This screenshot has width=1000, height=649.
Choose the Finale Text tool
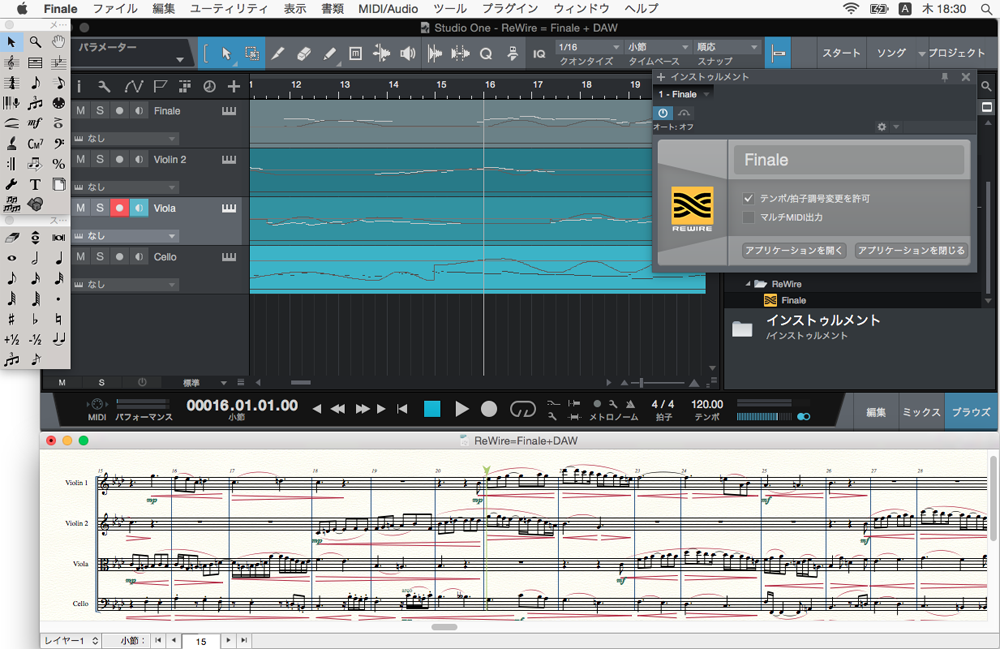click(x=35, y=184)
